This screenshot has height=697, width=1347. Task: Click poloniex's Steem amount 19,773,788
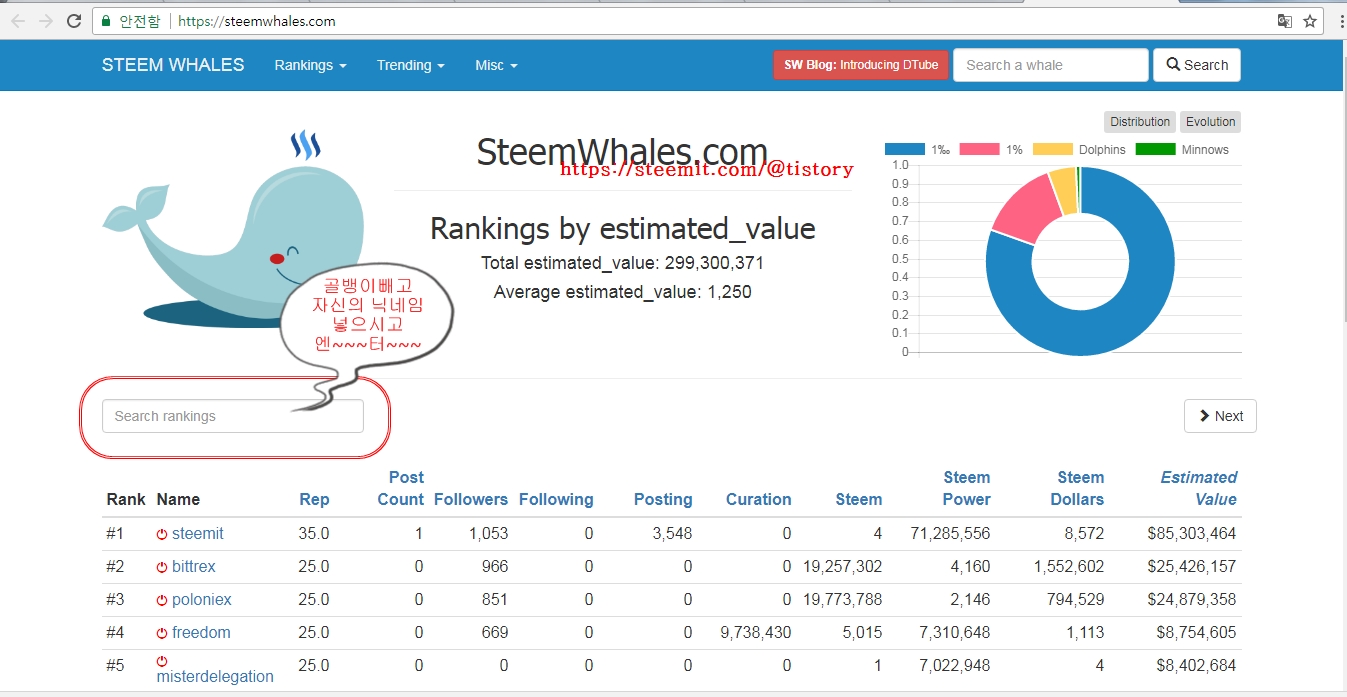coord(843,600)
